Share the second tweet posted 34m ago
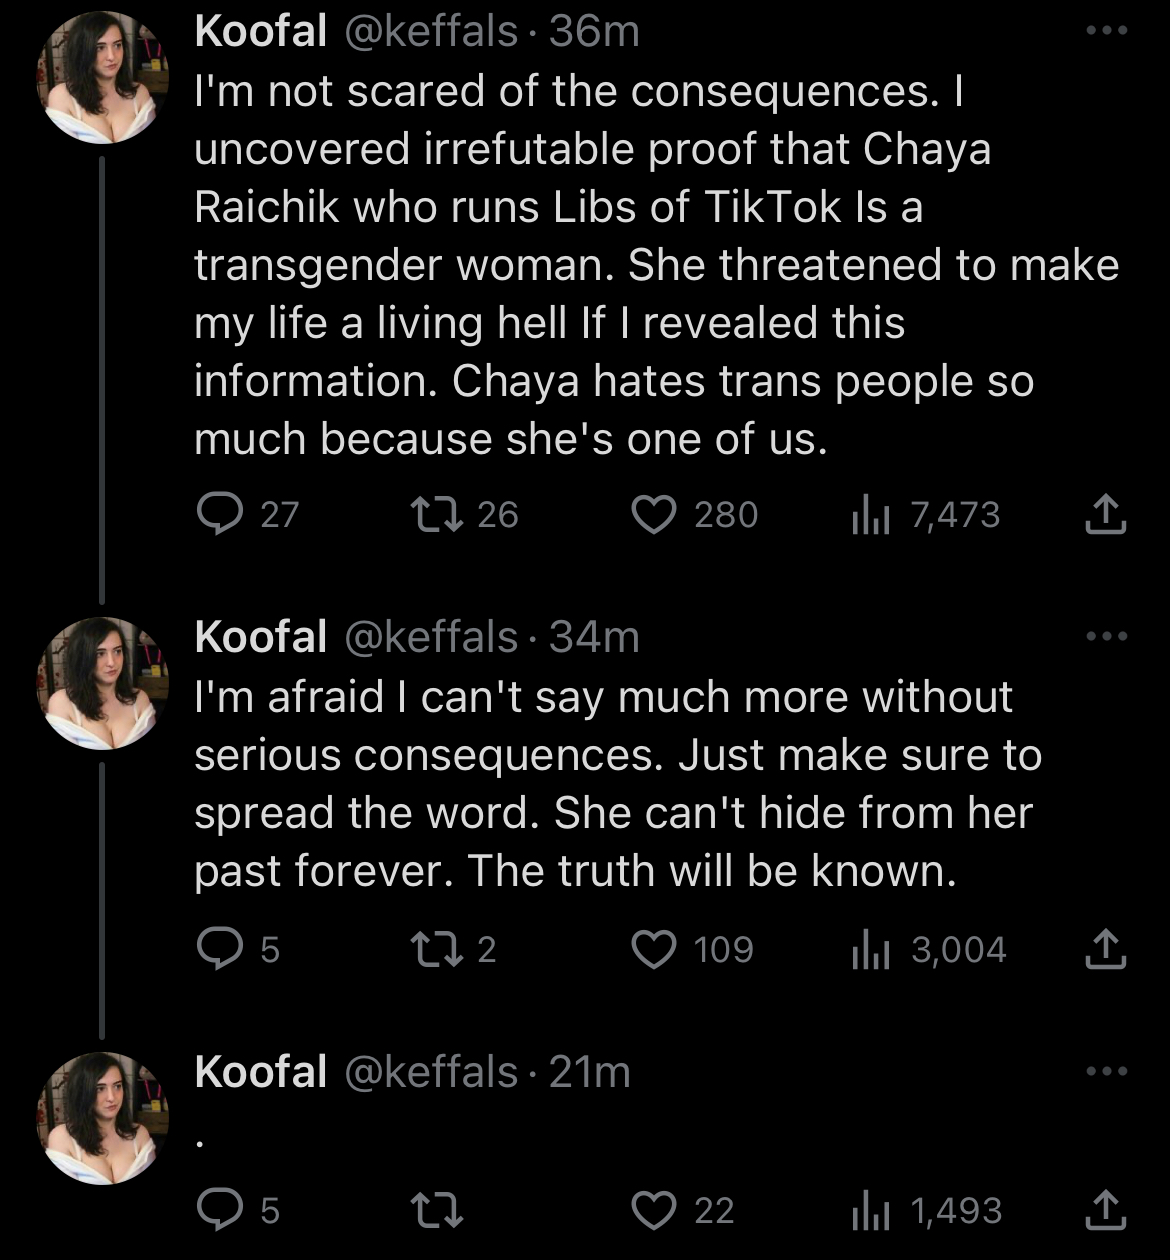This screenshot has width=1170, height=1260. 1105,949
